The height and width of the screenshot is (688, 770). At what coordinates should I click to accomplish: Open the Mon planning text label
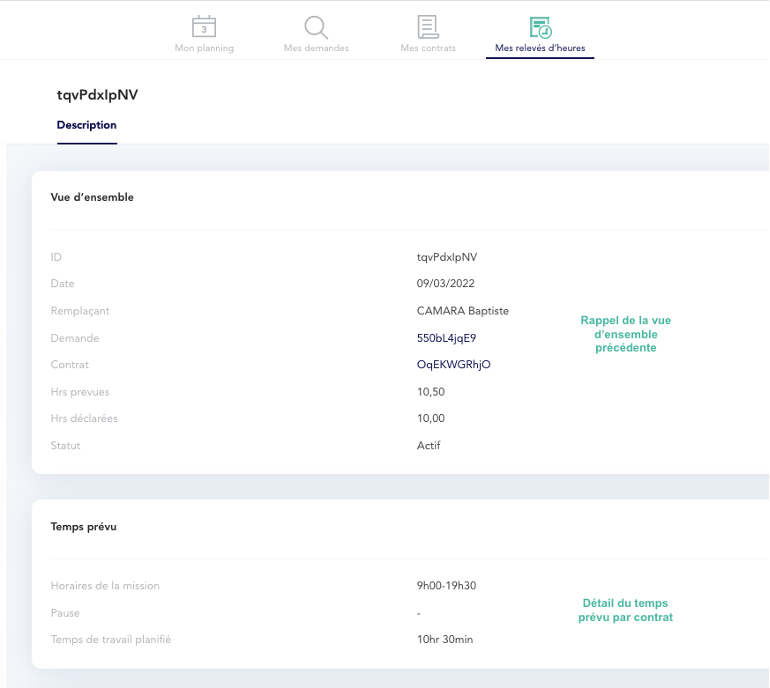204,48
